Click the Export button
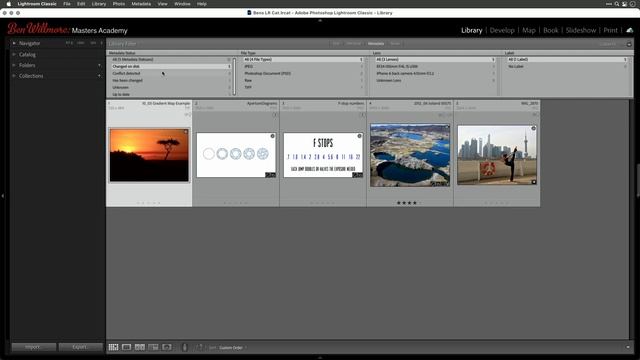The image size is (640, 360). tap(80, 347)
